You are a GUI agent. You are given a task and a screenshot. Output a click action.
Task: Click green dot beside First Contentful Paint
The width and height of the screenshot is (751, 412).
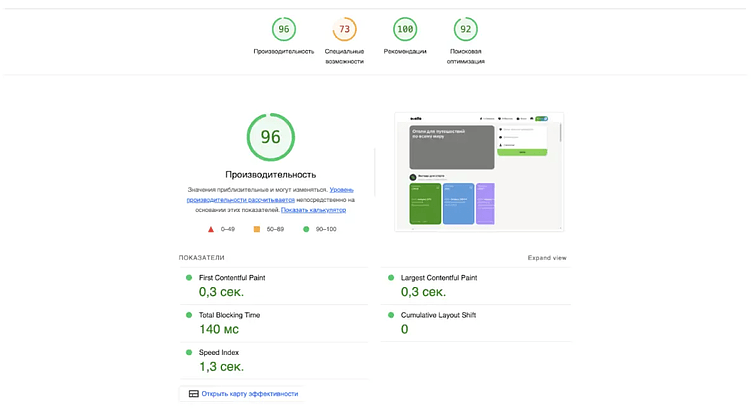tap(189, 278)
